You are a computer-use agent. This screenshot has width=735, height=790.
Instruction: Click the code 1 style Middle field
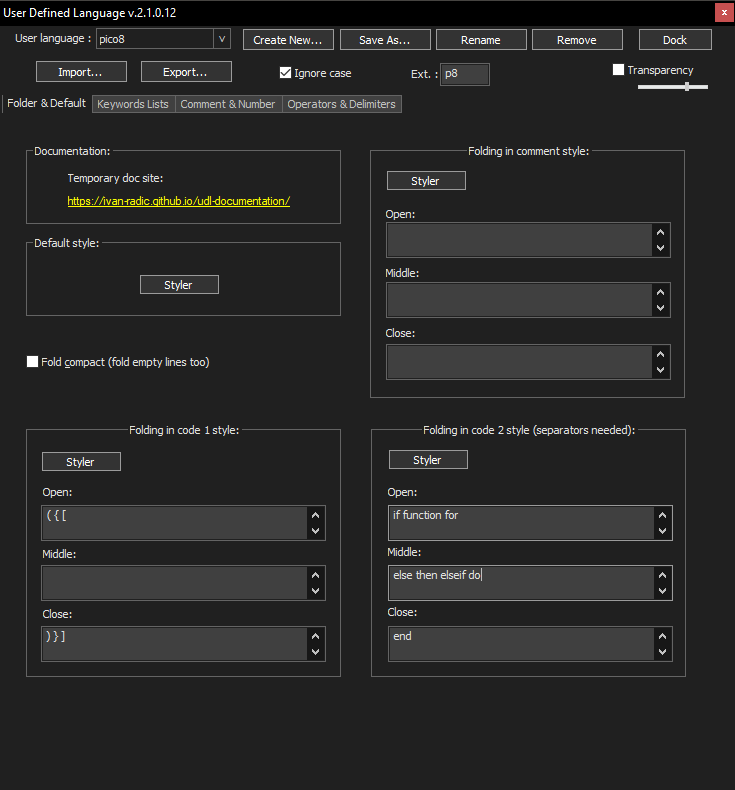coord(174,583)
